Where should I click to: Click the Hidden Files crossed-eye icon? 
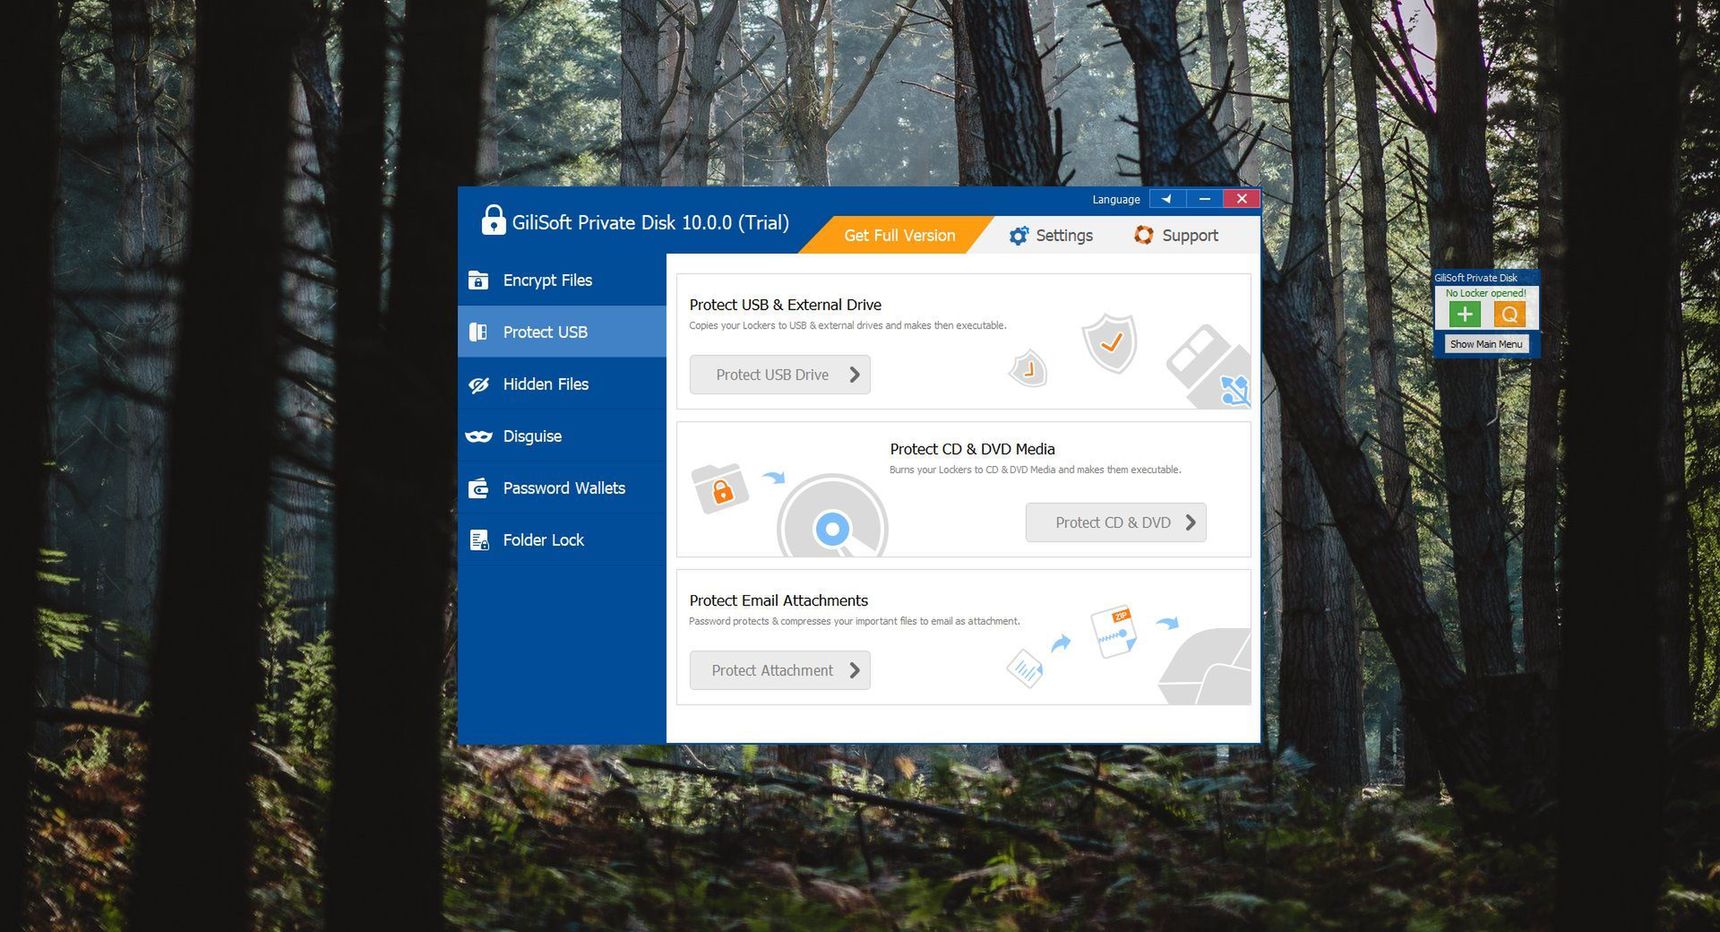pyautogui.click(x=479, y=384)
